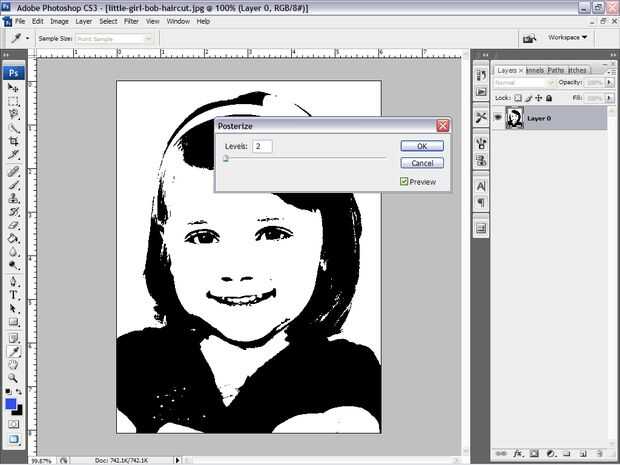Open the Opacity slider arrow
This screenshot has height=465, width=620.
[609, 83]
